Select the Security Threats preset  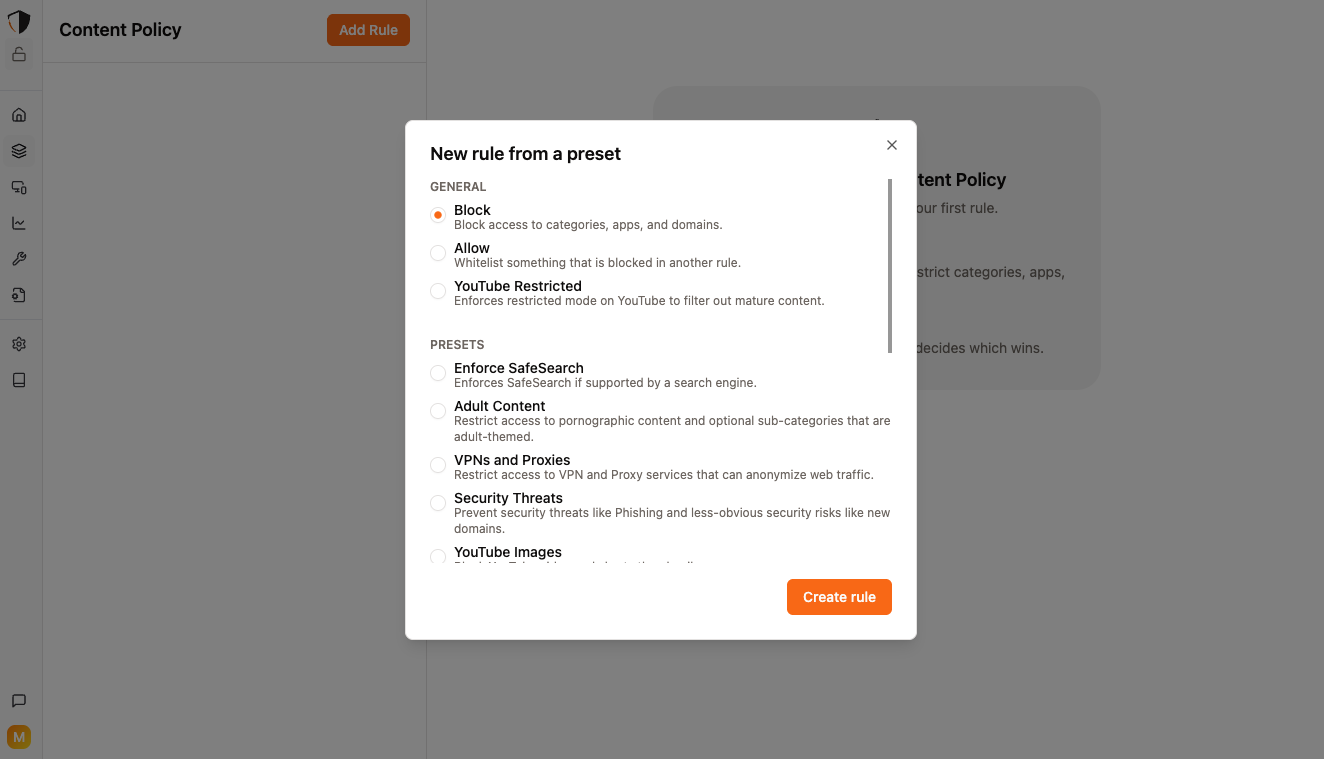[x=438, y=503]
